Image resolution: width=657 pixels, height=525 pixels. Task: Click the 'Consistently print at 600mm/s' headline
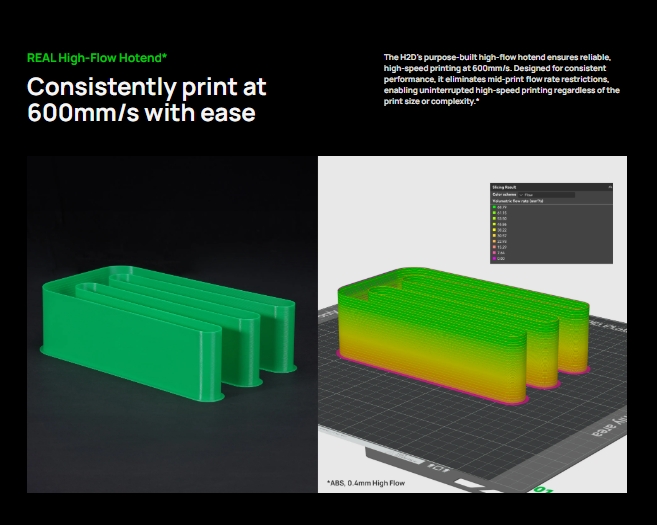point(146,99)
